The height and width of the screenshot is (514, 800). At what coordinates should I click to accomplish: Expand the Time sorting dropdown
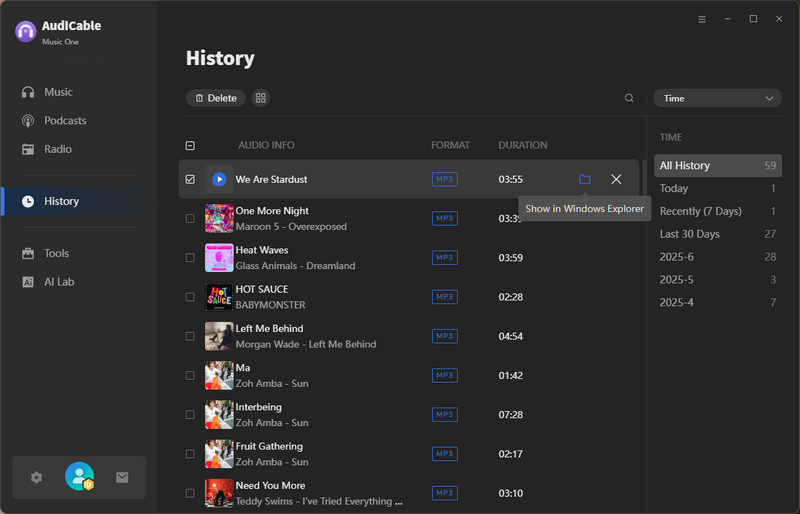tap(717, 98)
